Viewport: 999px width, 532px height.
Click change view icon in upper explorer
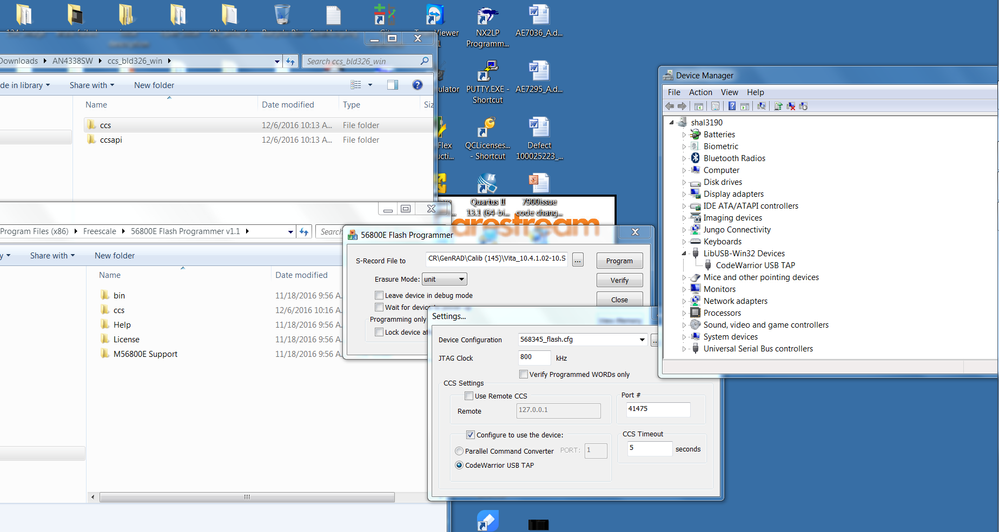coord(356,85)
